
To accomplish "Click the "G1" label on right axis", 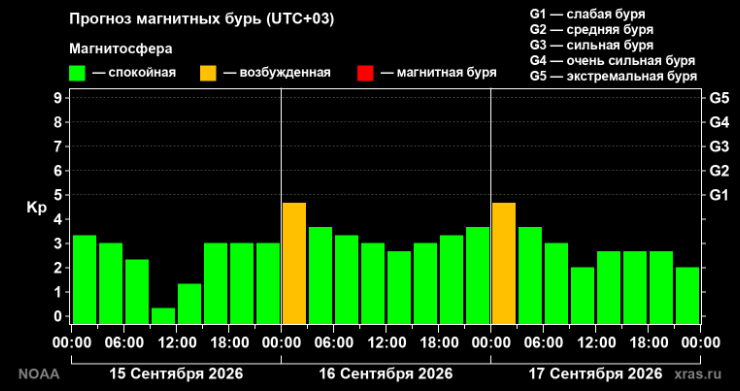I will (x=719, y=195).
